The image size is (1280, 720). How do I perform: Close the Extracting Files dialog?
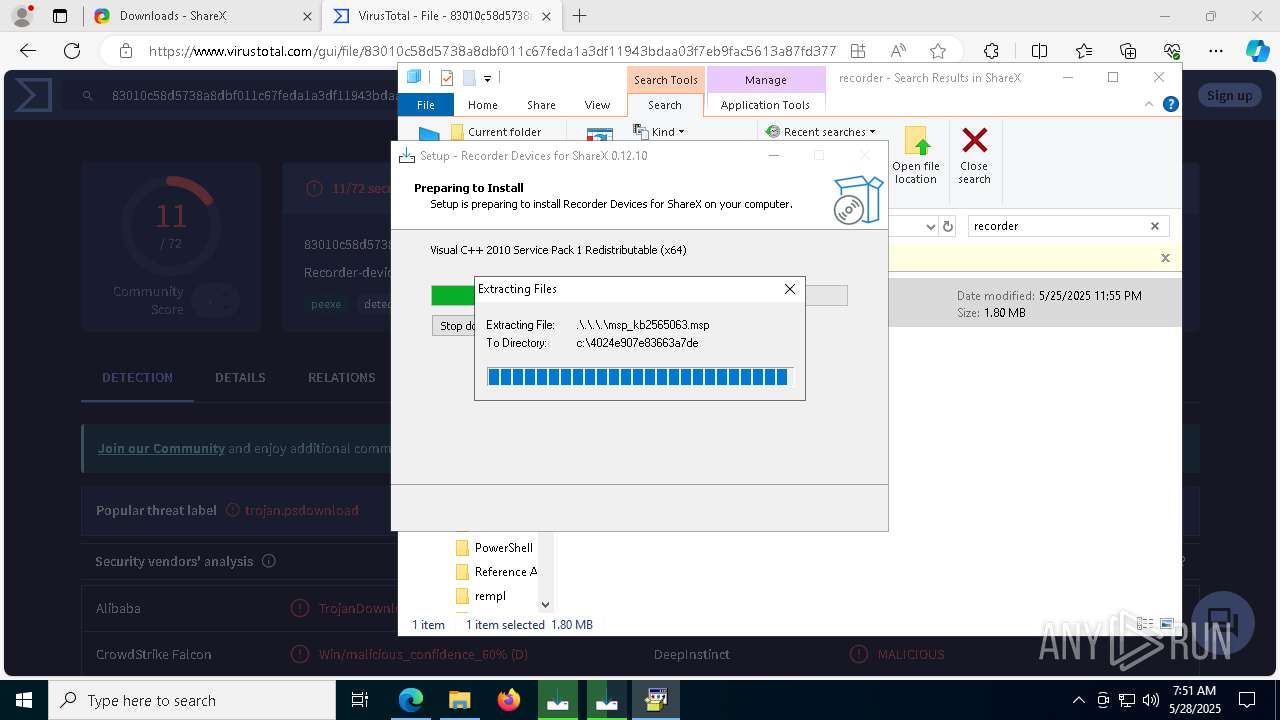pyautogui.click(x=790, y=289)
